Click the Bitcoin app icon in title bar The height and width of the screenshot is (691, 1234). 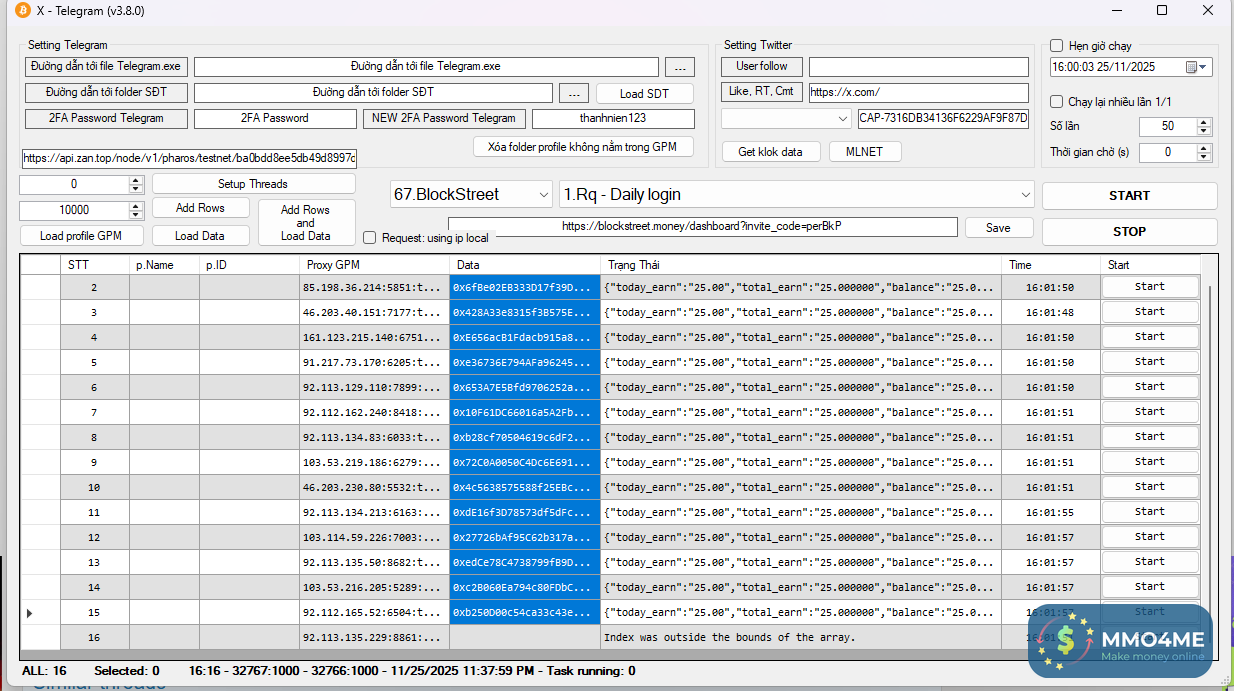(x=22, y=10)
